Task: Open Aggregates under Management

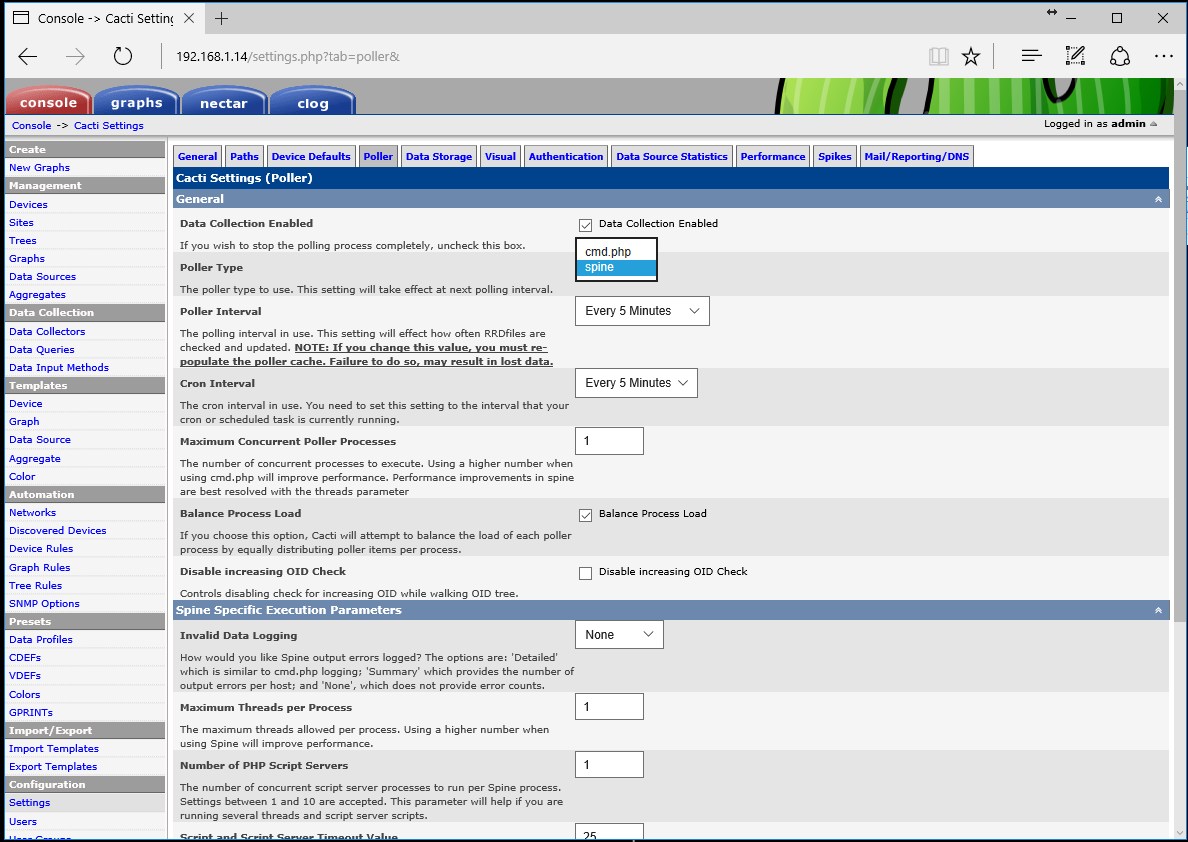Action: 37,295
